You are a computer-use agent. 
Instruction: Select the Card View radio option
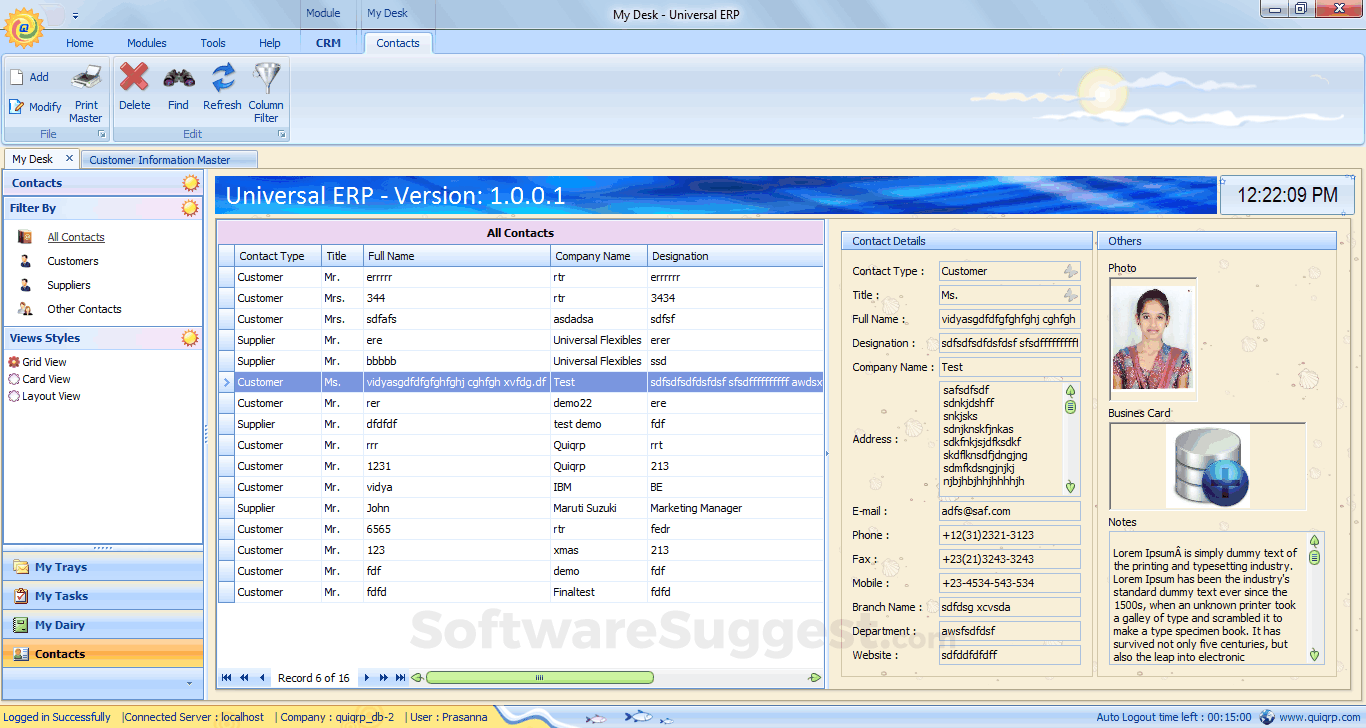[14, 379]
